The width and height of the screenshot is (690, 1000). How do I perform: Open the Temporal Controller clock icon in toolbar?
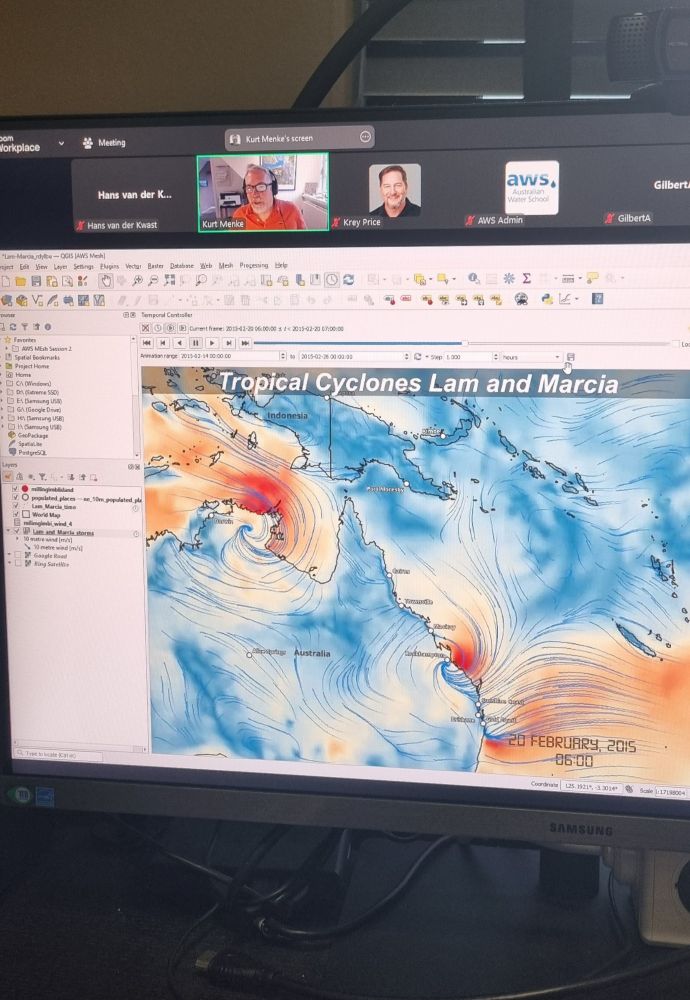[332, 279]
